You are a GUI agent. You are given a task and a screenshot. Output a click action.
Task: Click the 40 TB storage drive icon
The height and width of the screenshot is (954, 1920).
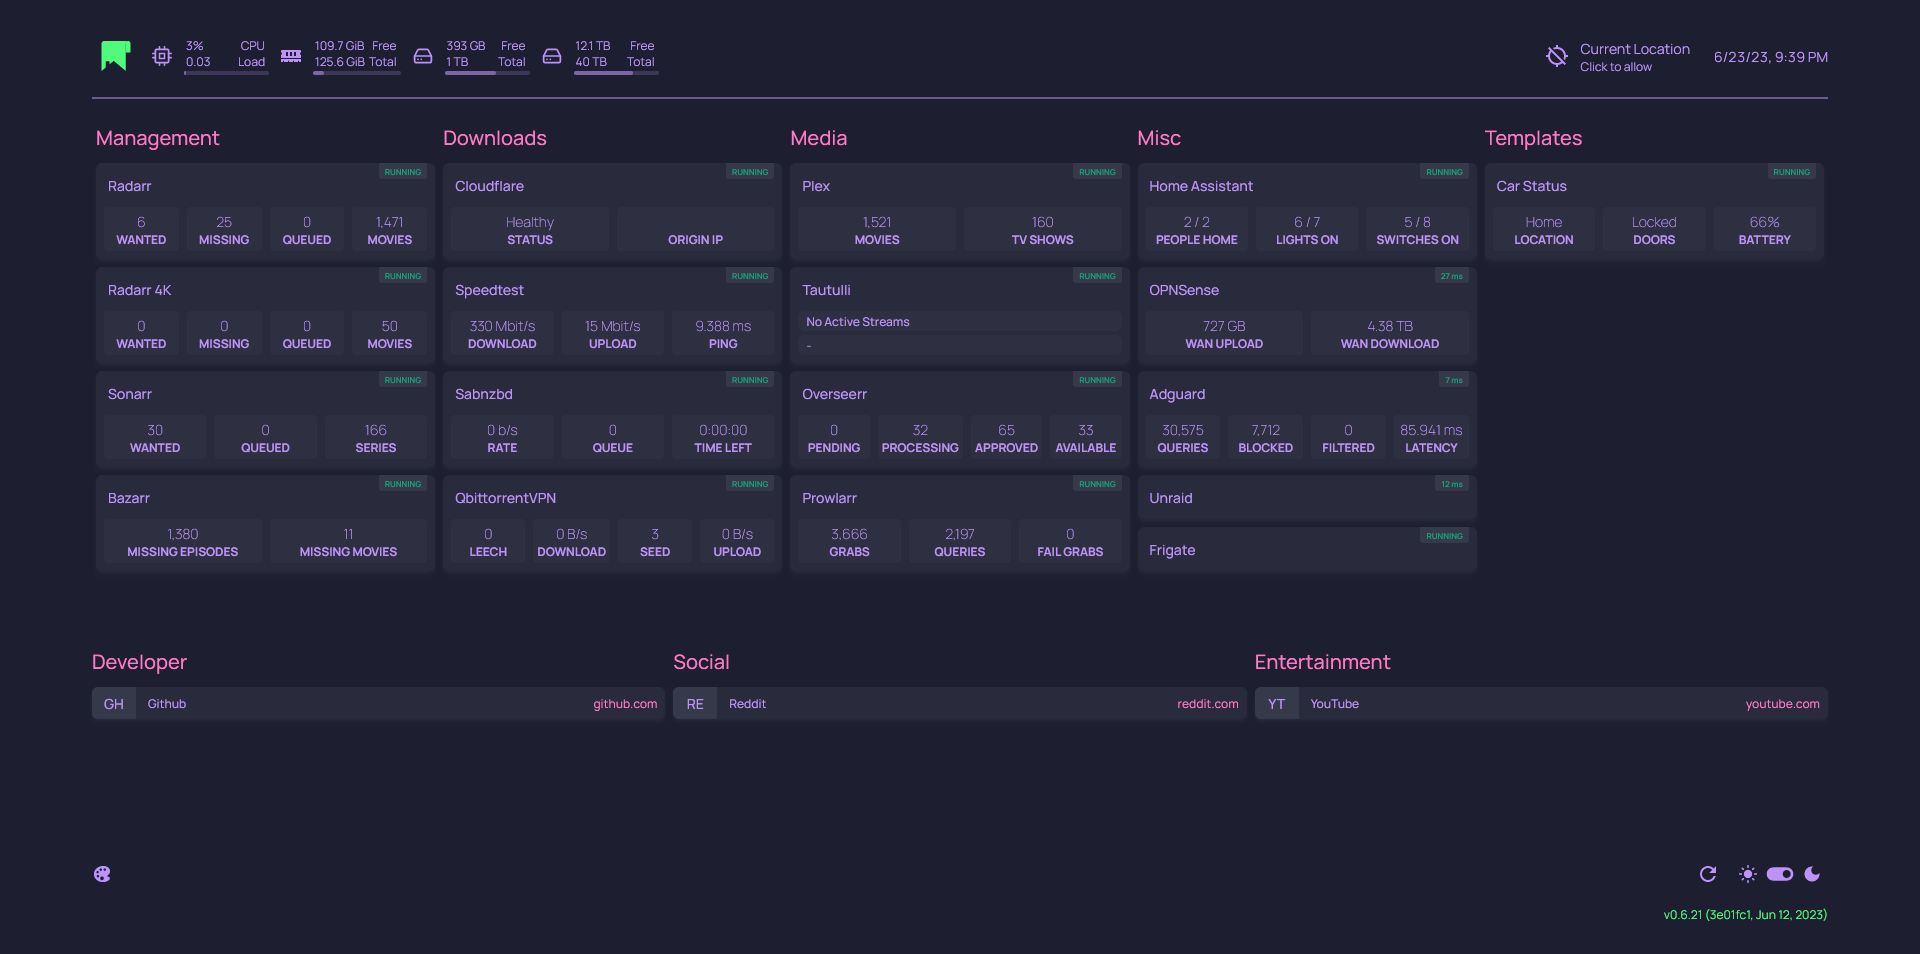(552, 56)
